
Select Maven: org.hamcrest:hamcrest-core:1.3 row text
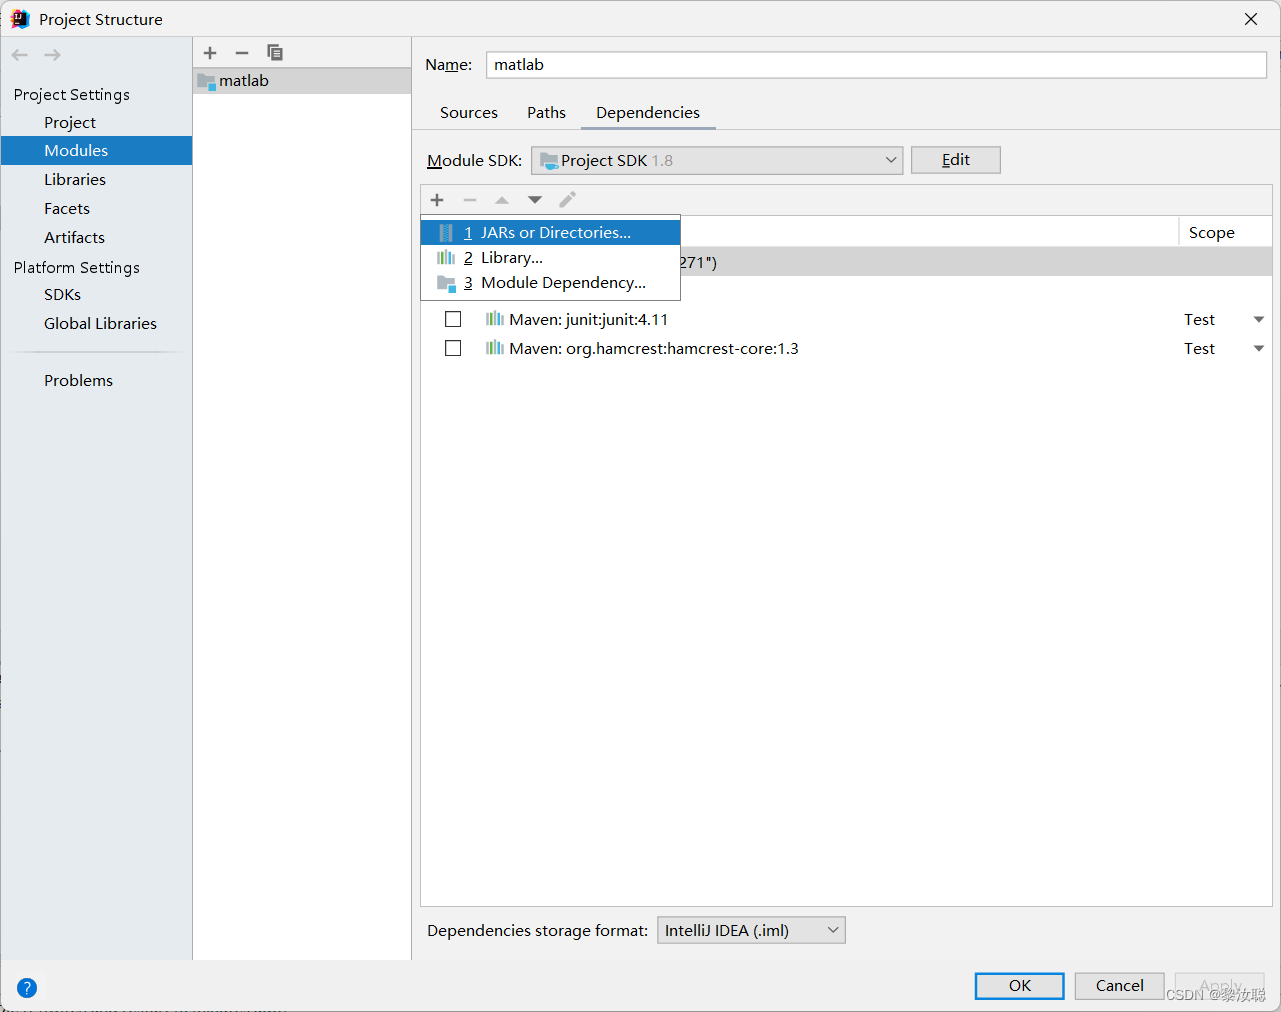click(x=654, y=348)
